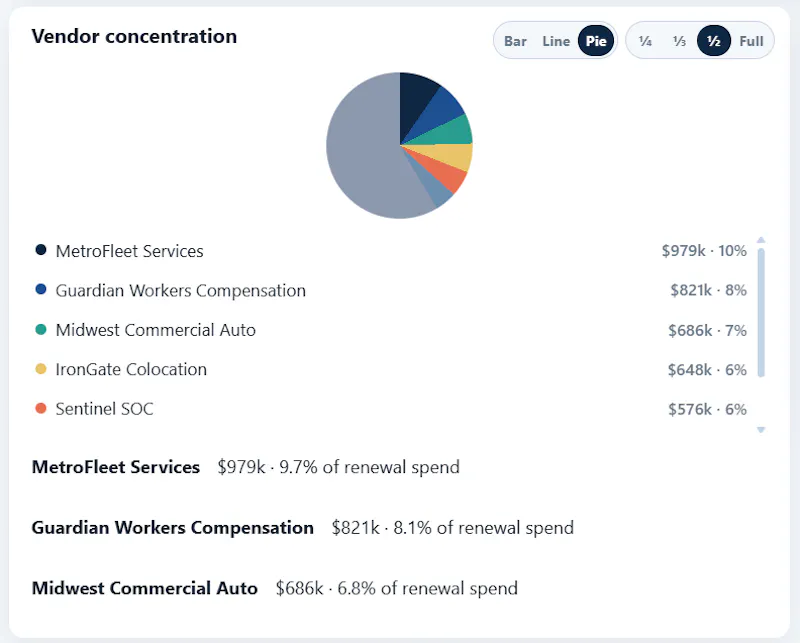
Task: Click the legend scroll-down arrow
Action: click(761, 430)
